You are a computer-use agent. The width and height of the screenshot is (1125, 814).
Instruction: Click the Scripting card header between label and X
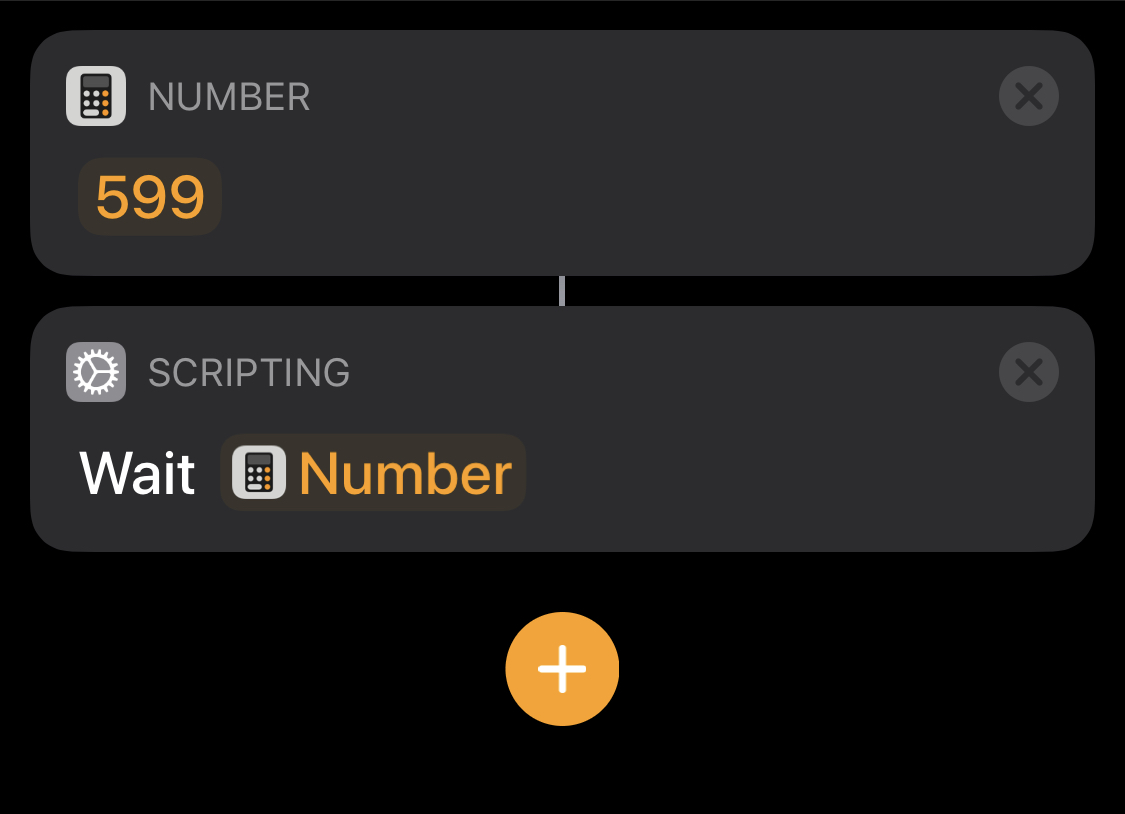coord(670,373)
